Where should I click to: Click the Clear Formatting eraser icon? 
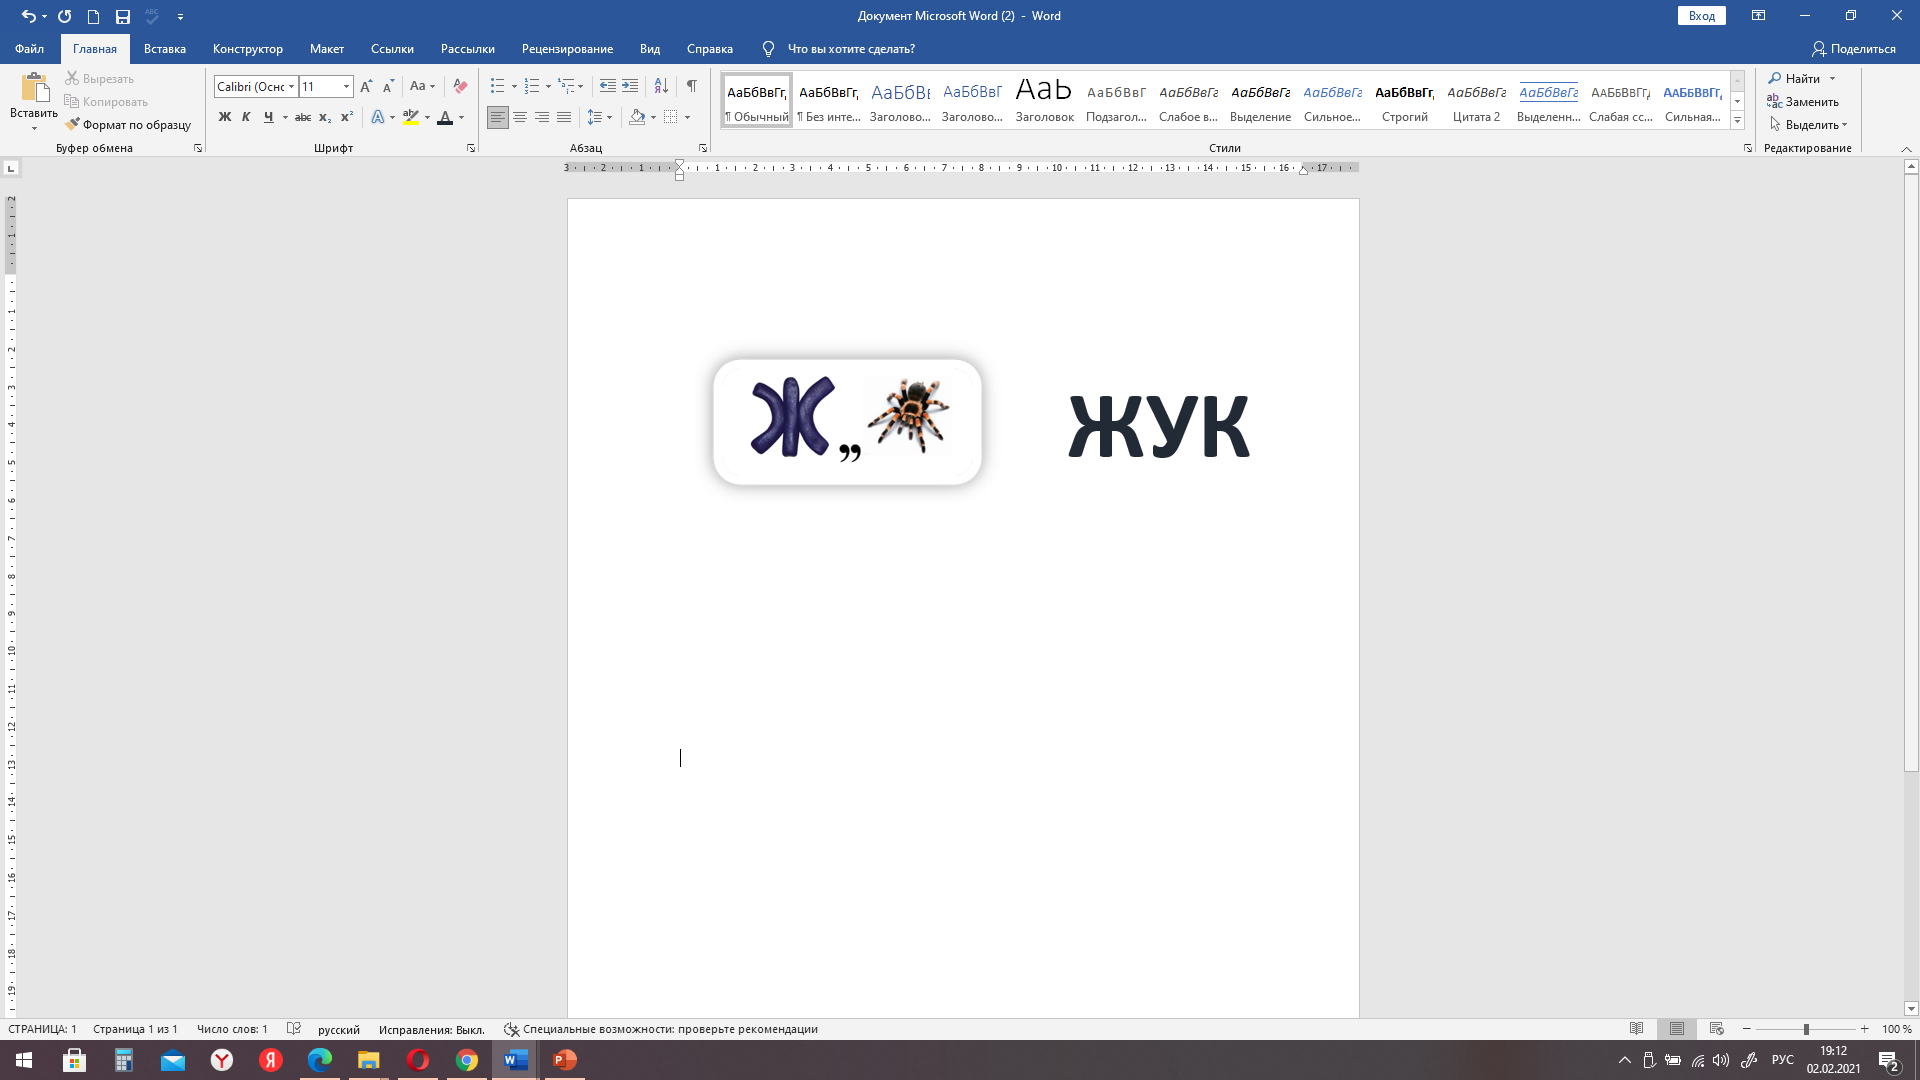460,86
